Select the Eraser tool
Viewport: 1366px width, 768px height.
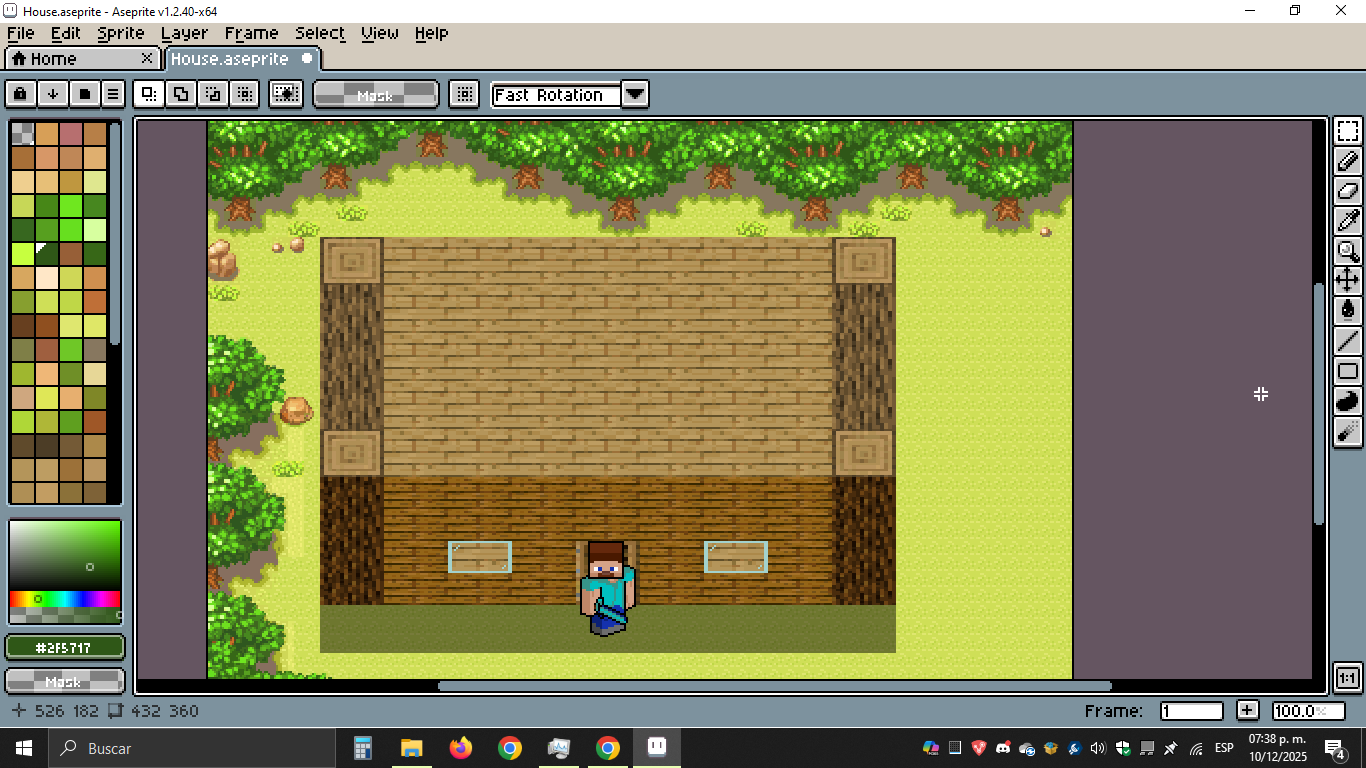pyautogui.click(x=1348, y=191)
